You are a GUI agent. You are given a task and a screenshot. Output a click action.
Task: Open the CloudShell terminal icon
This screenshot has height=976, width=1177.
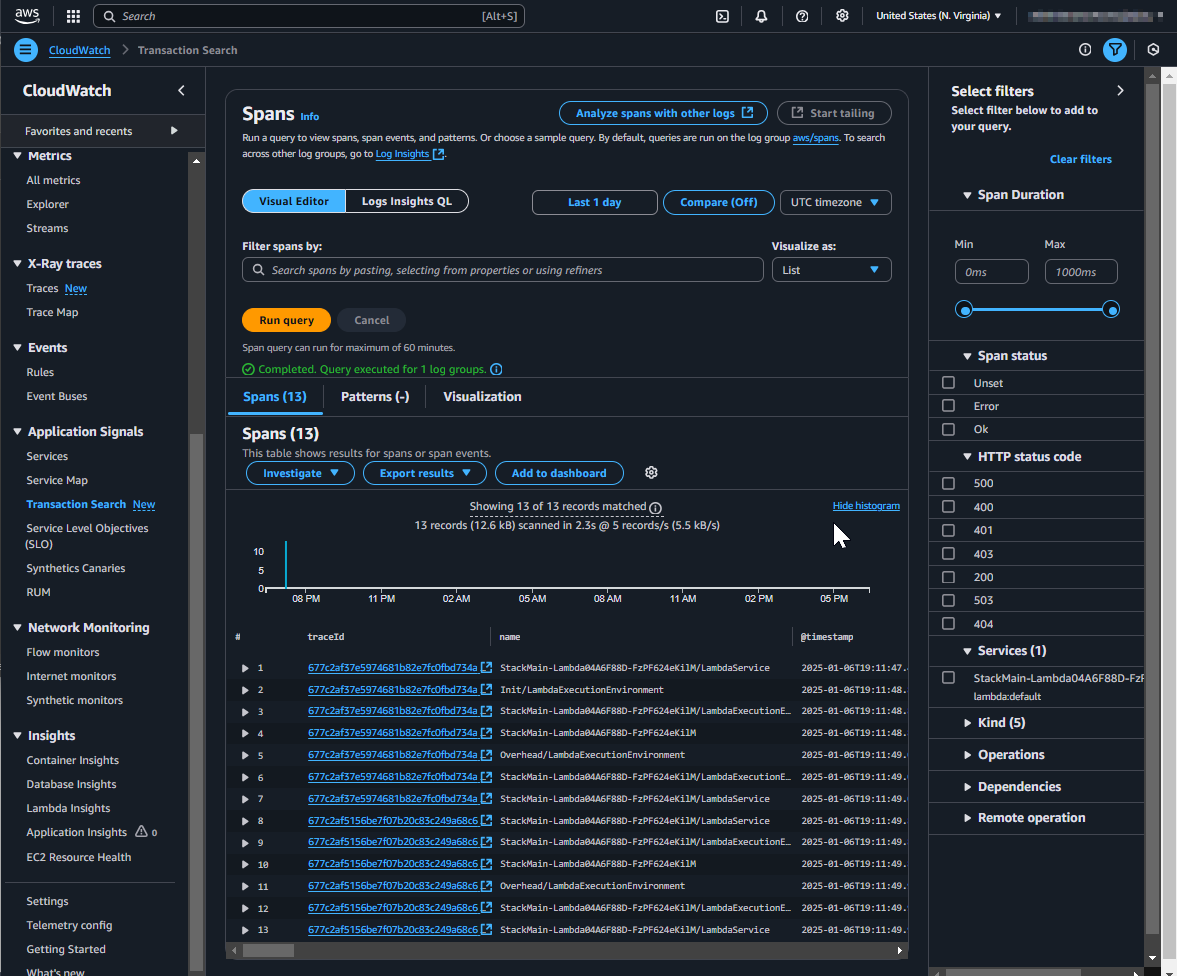click(723, 16)
